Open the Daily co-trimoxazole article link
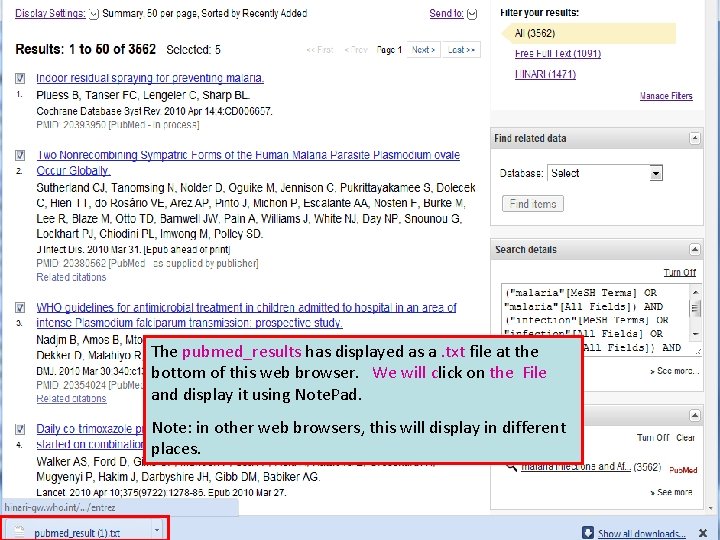Viewport: 720px width, 540px height. 90,436
